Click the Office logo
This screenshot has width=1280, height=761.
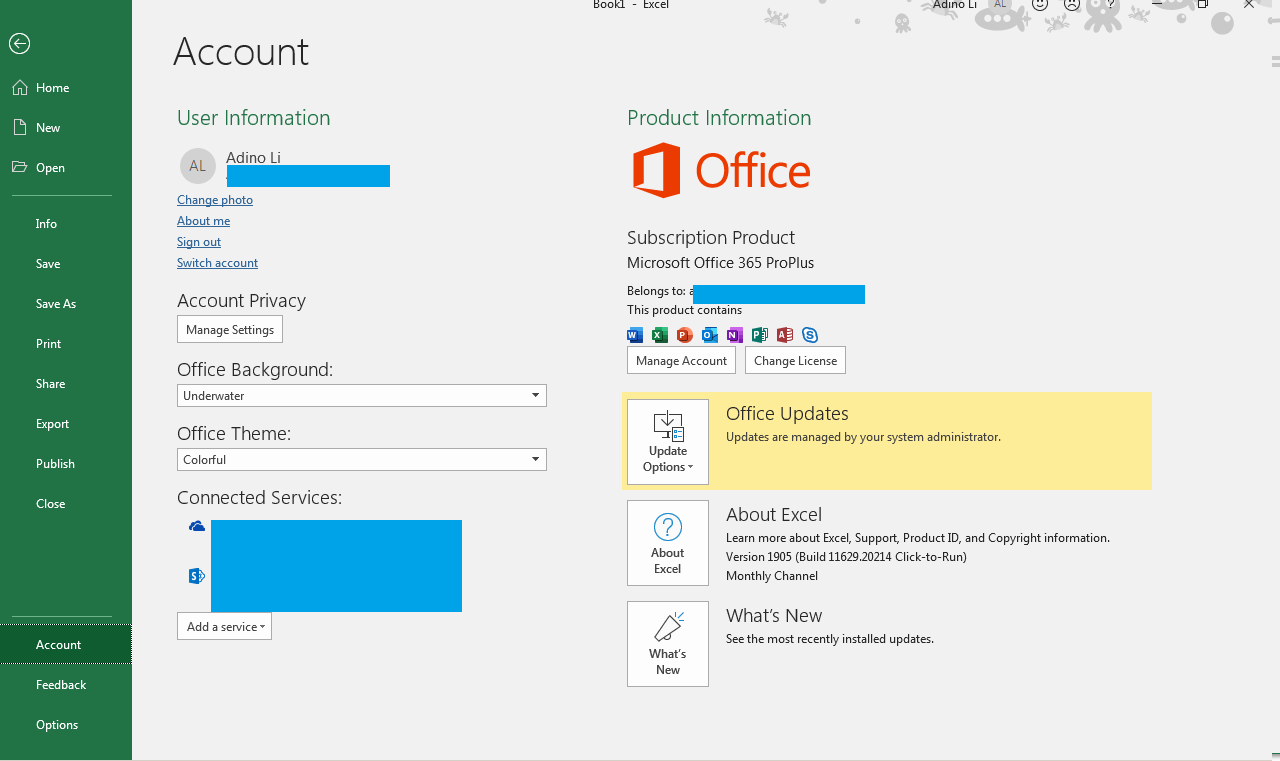pos(721,170)
